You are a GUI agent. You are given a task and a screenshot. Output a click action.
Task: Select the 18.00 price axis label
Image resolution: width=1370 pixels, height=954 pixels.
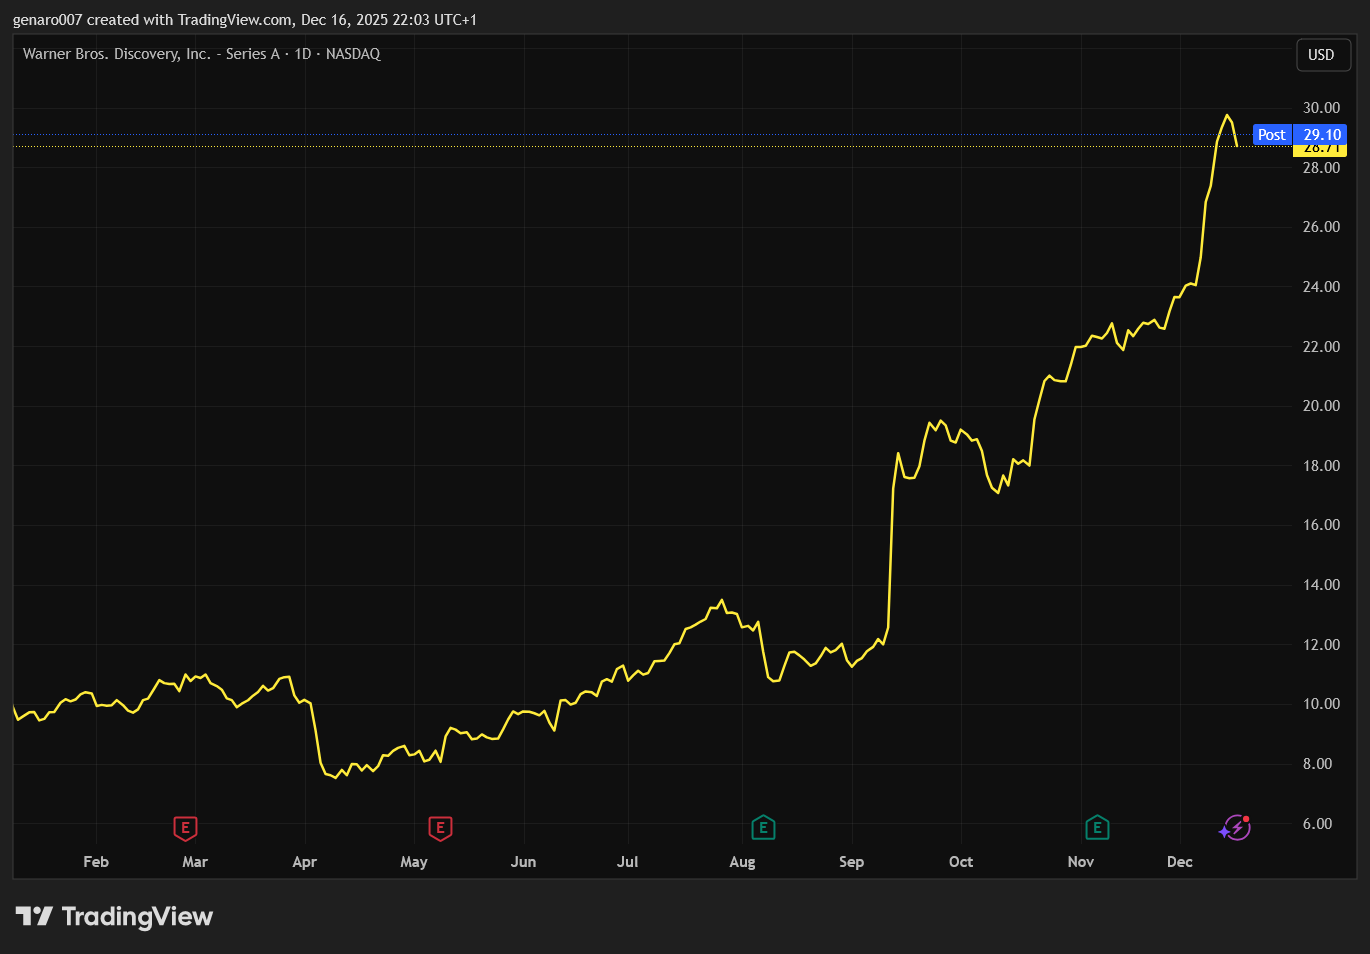(x=1321, y=466)
